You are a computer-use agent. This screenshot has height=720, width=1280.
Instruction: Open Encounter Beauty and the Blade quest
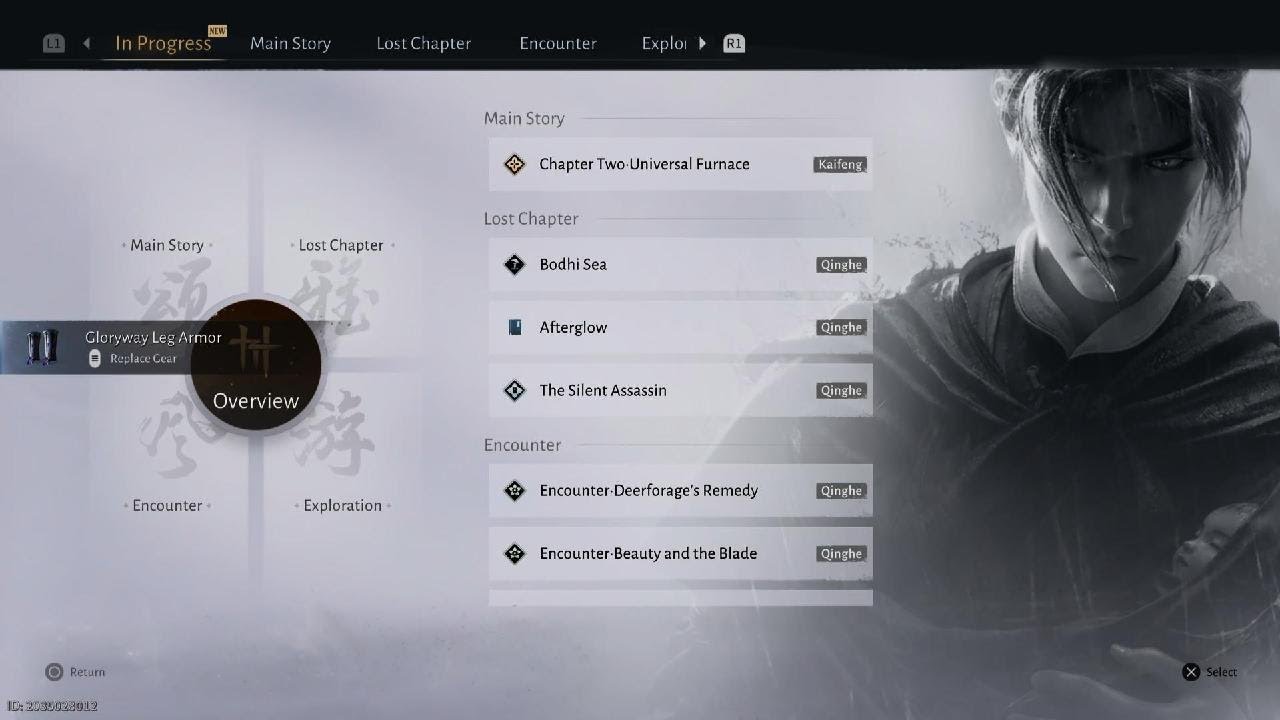click(x=680, y=553)
